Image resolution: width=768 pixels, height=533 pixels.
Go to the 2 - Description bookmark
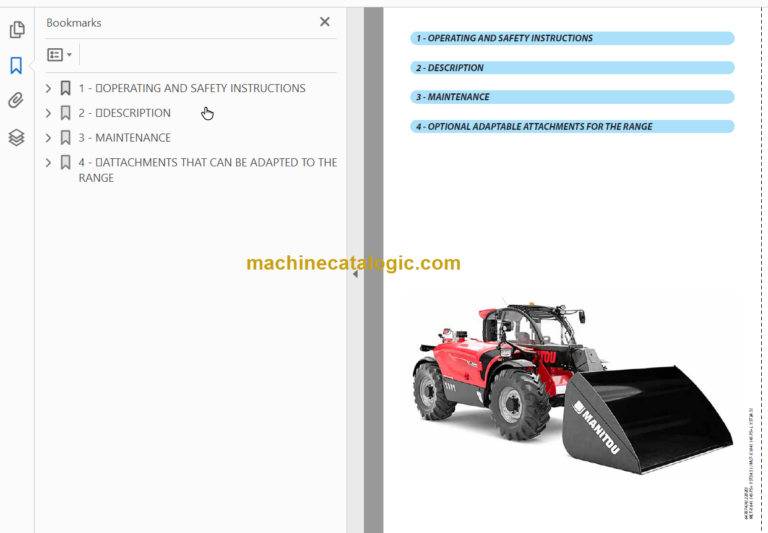(124, 113)
